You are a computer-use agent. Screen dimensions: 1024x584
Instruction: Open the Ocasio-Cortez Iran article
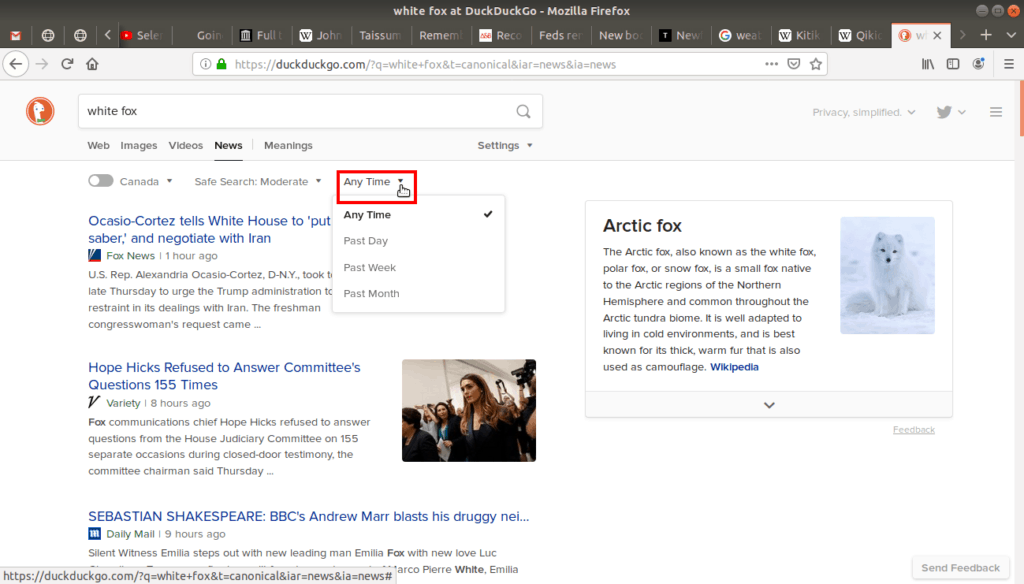[x=209, y=229]
